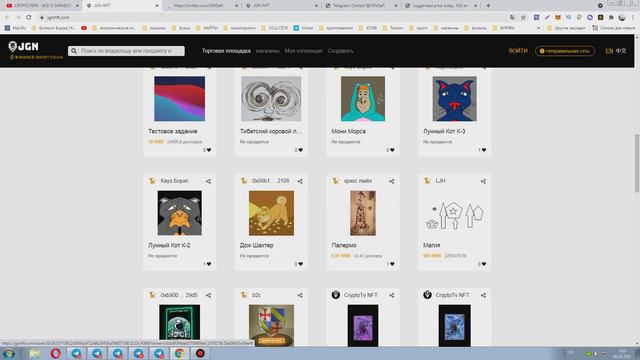Click the Неправильная сеть network button
Image resolution: width=640 pixels, height=360 pixels.
tap(564, 51)
